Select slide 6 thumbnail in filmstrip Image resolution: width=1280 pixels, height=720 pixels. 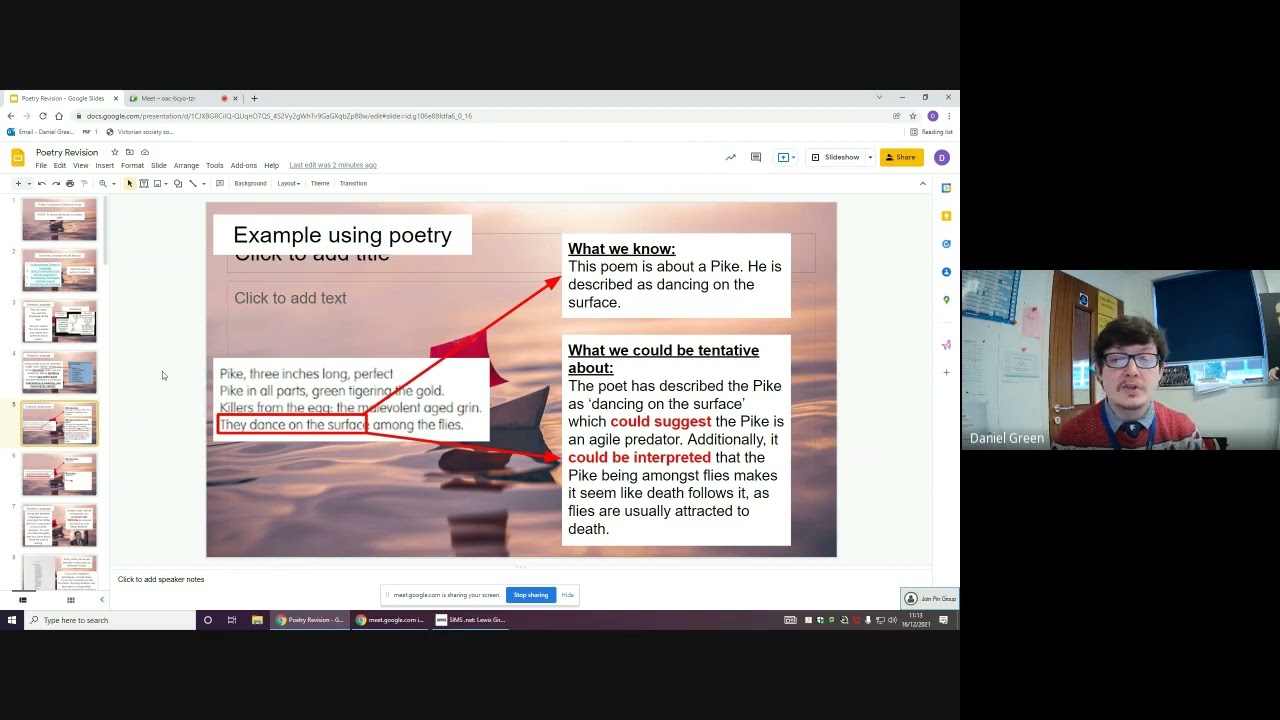[60, 474]
